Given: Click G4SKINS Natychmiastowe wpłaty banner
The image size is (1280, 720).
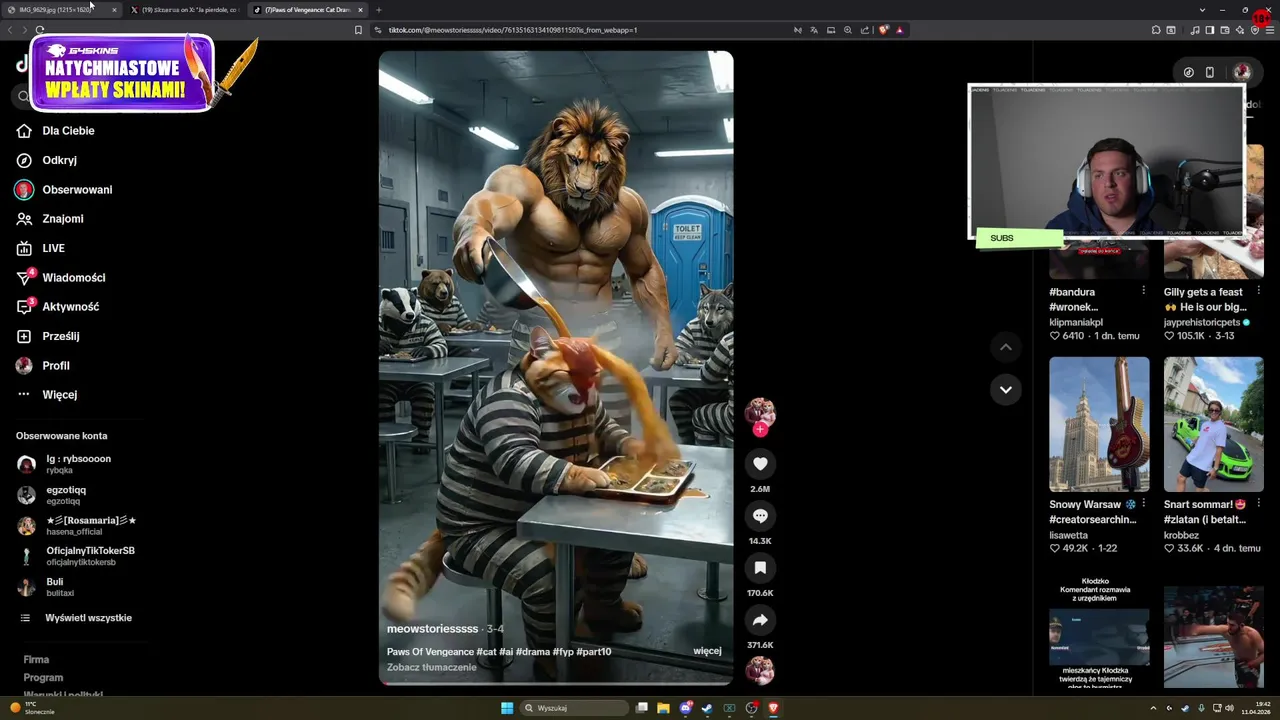Looking at the screenshot, I should [123, 73].
